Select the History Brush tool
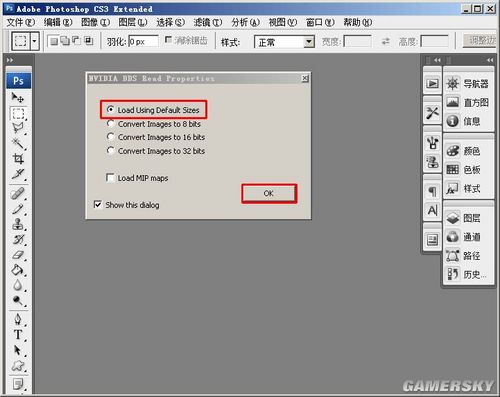 pos(18,239)
